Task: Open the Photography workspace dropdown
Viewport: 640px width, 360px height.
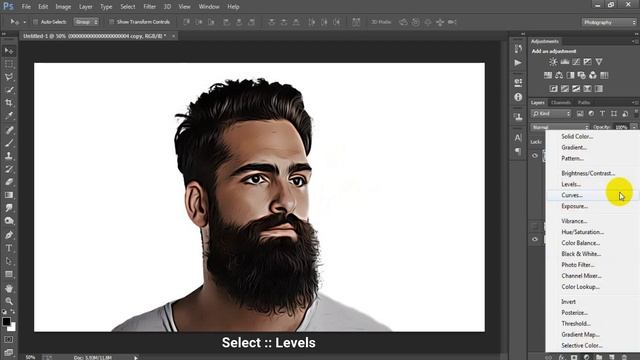Action: coord(609,22)
